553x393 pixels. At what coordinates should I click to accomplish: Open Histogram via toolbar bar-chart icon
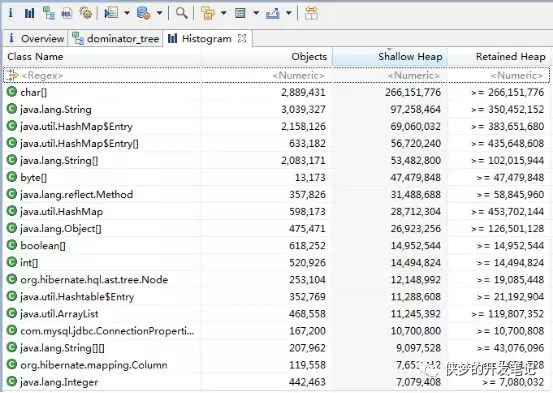[29, 13]
